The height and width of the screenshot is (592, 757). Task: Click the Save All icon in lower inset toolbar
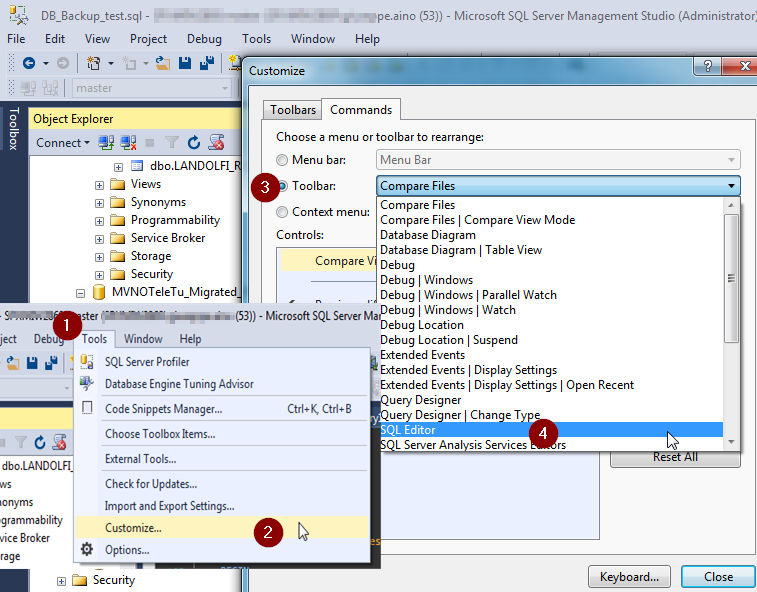click(x=51, y=363)
